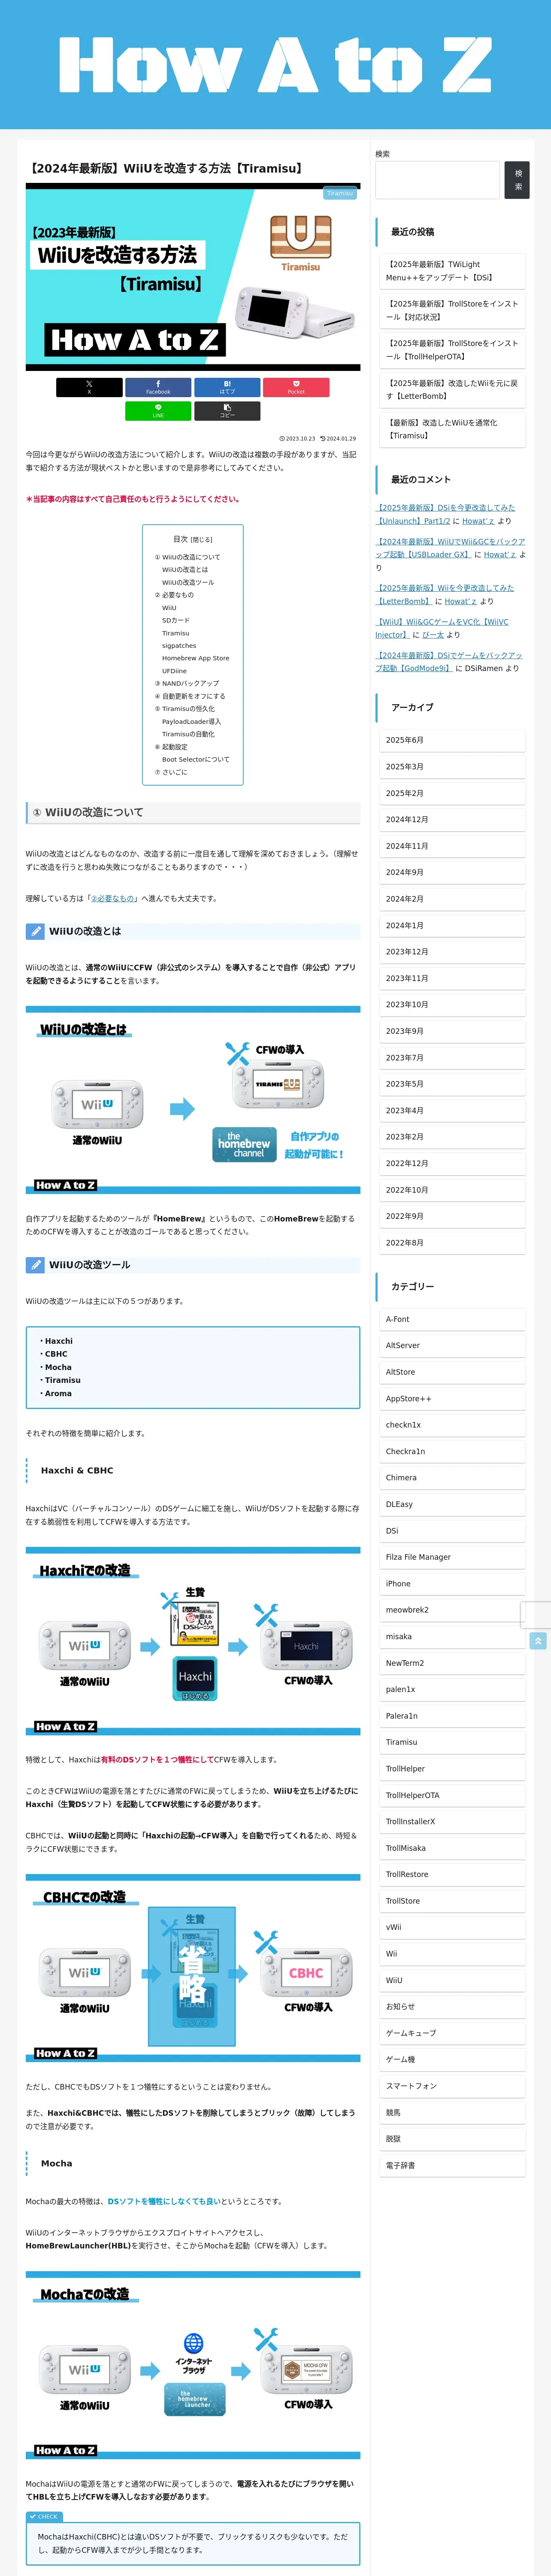The image size is (551, 2576).
Task: Open the vWii category
Action: (452, 1927)
